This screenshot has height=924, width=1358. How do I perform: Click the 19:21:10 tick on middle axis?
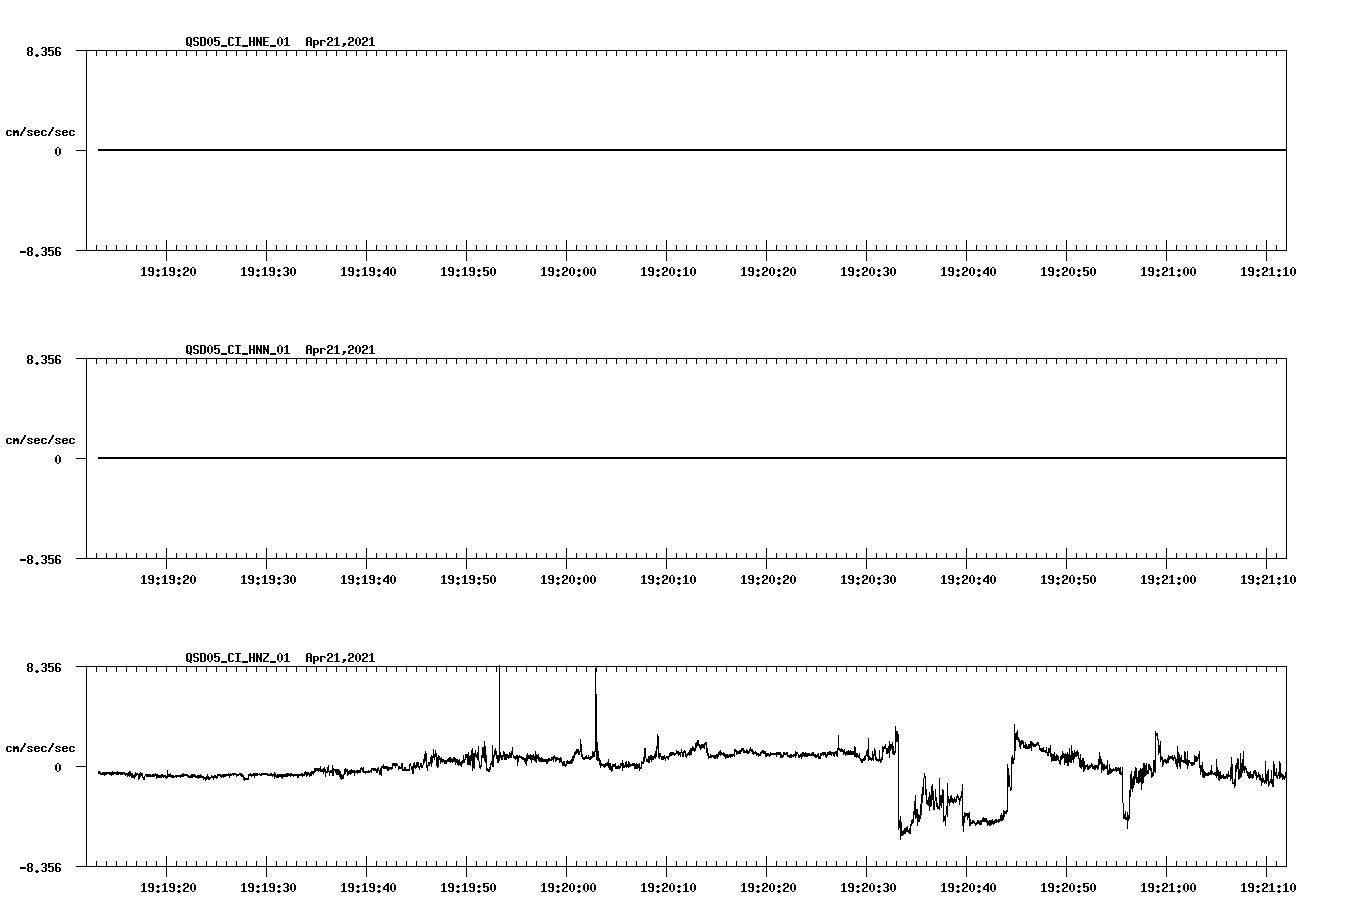tap(1266, 578)
